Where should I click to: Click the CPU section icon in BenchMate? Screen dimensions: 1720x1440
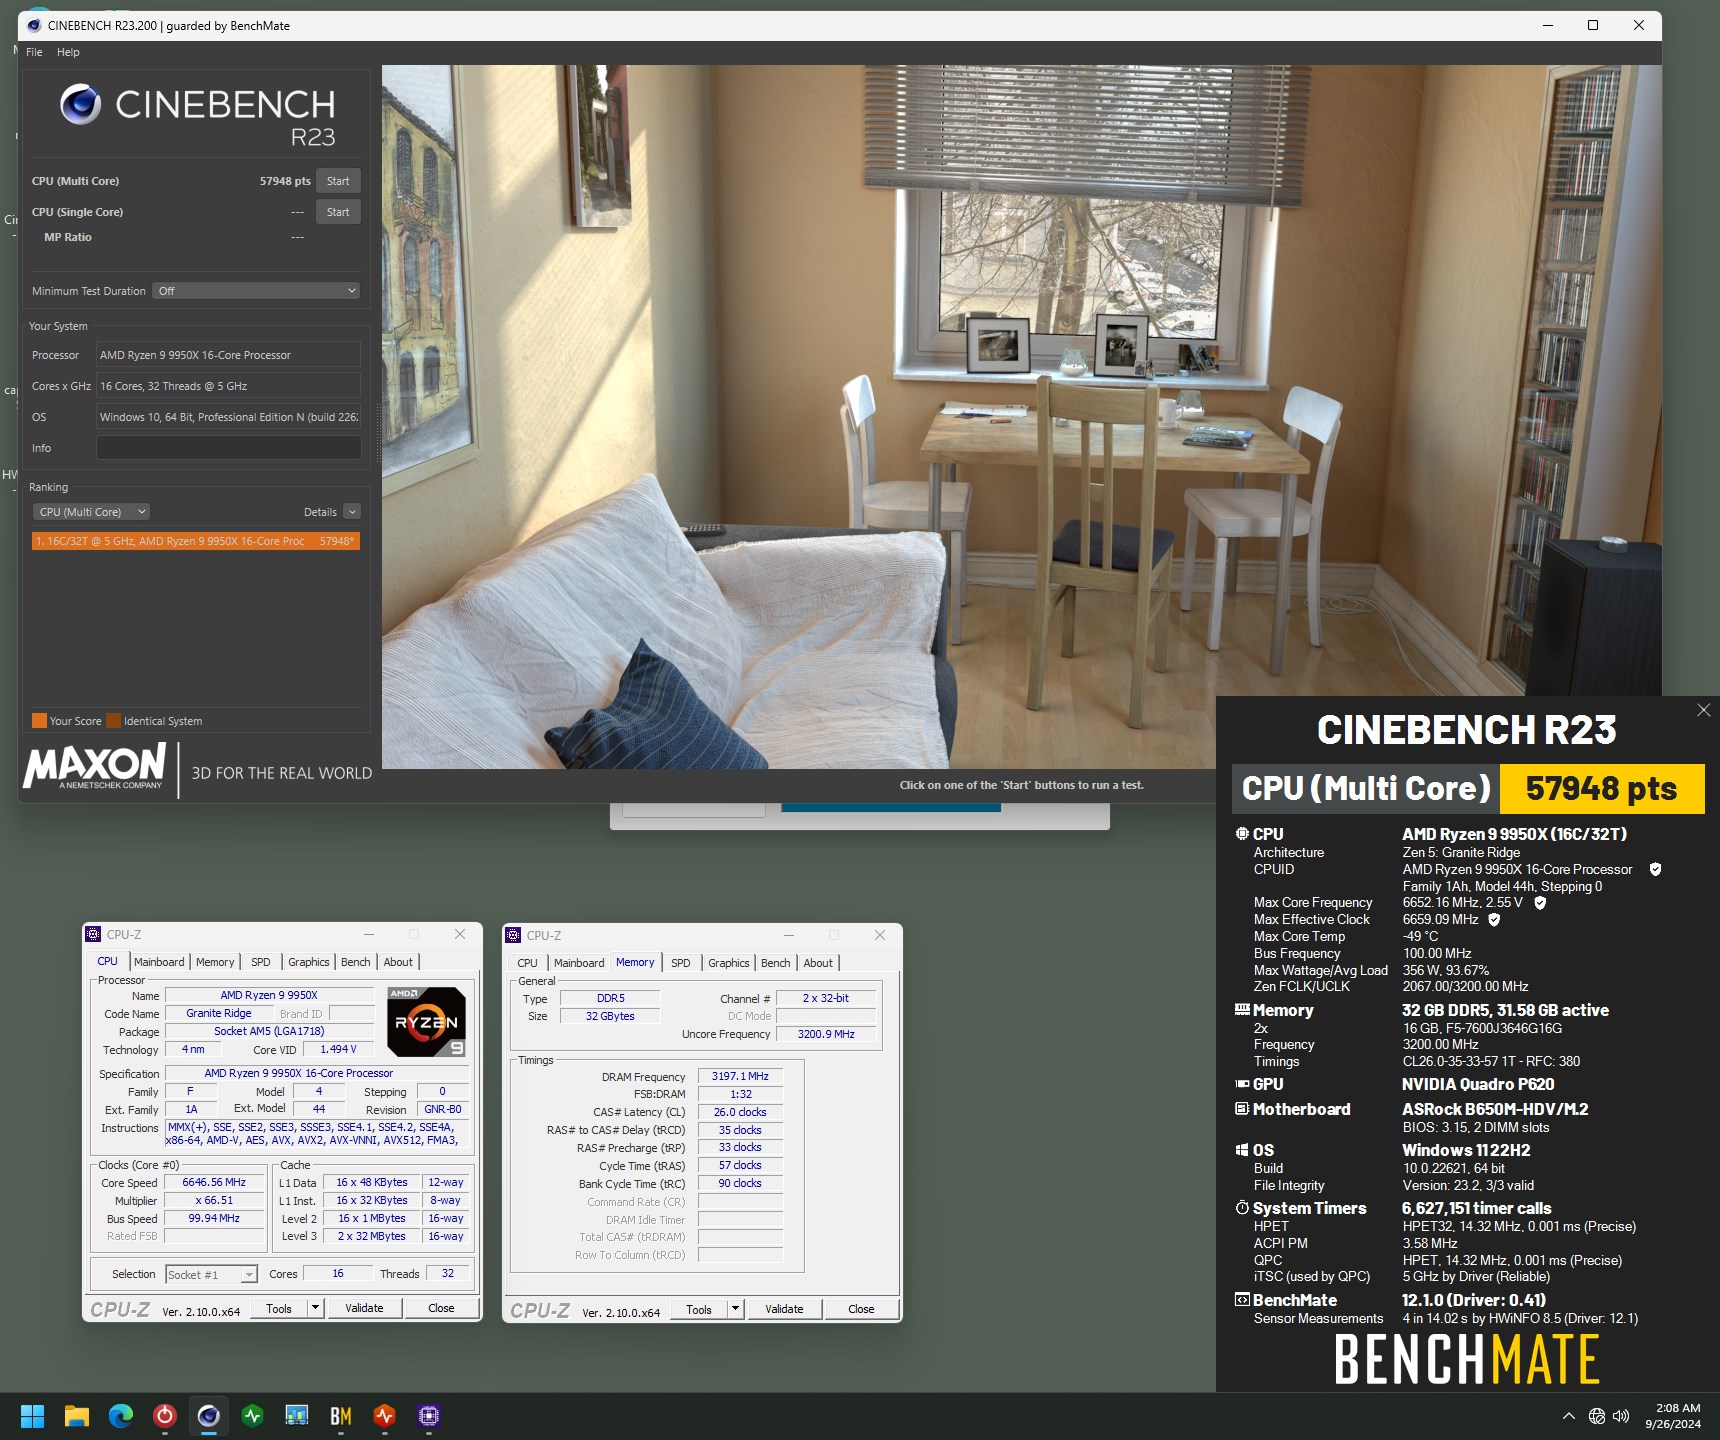coord(1242,834)
